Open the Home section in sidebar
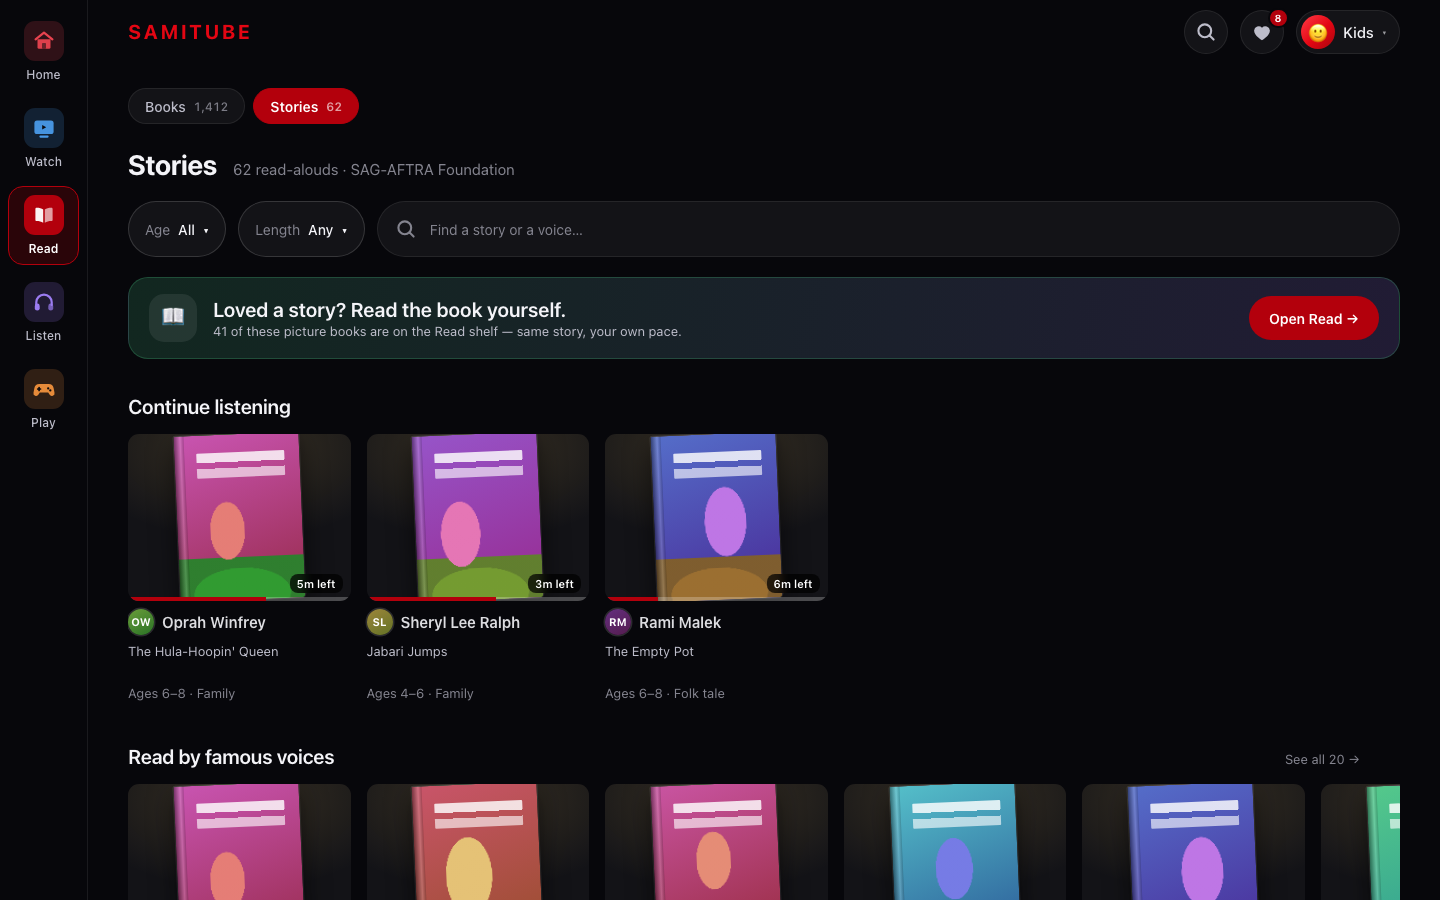Viewport: 1440px width, 900px height. tap(43, 52)
